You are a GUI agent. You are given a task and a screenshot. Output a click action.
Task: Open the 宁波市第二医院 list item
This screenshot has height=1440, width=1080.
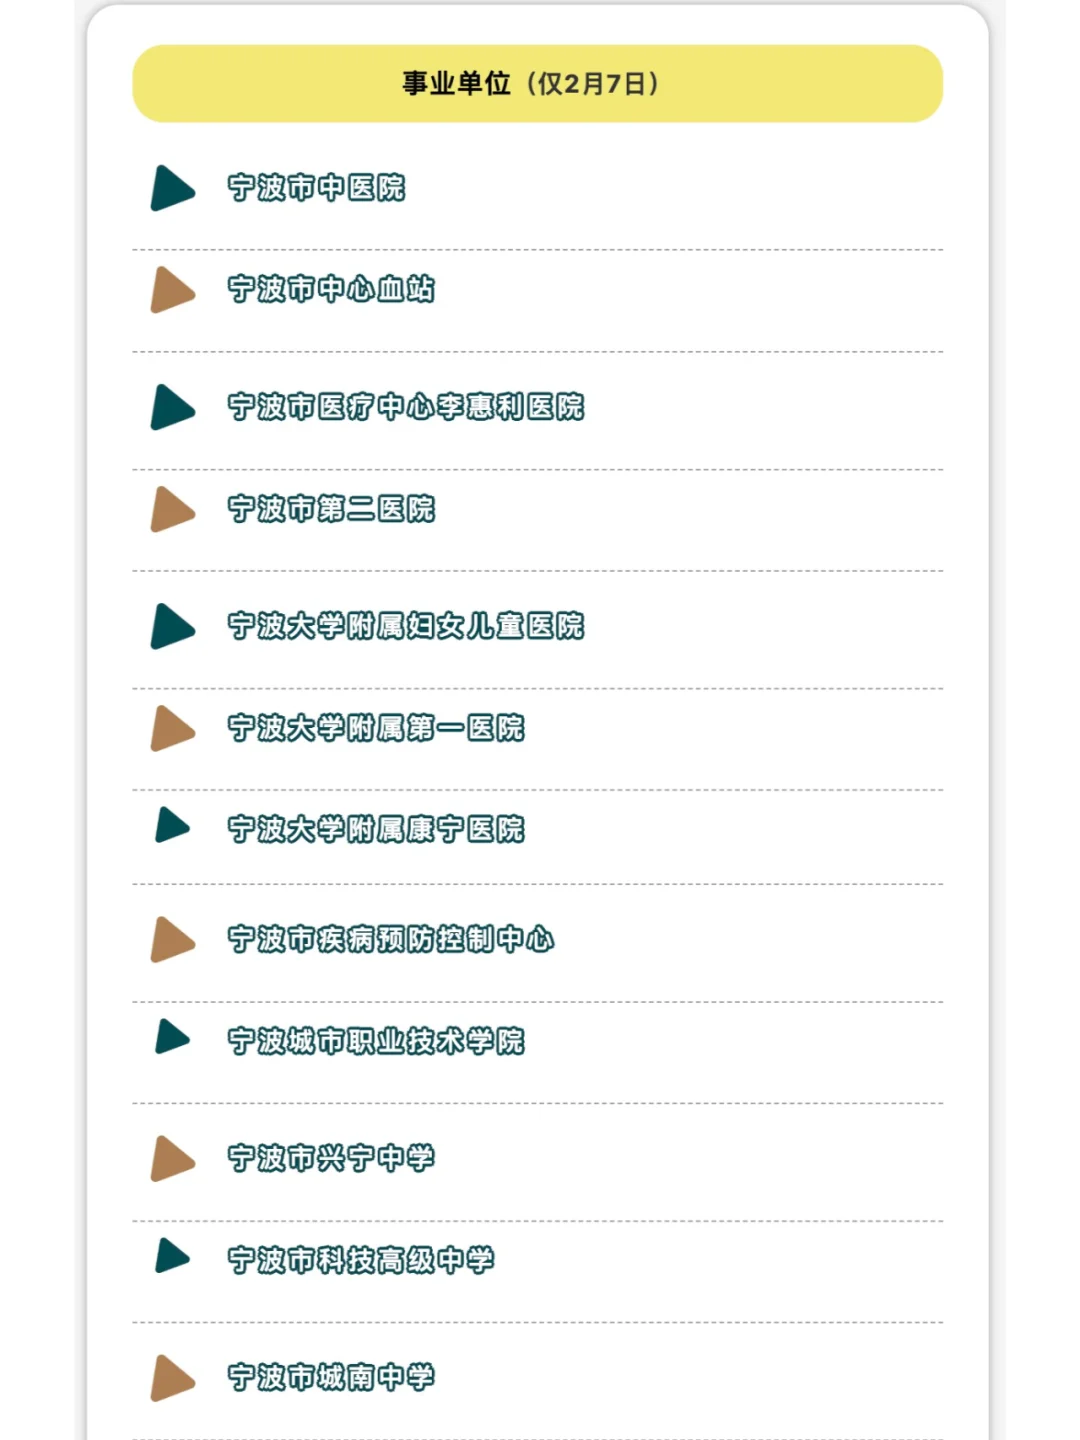(x=331, y=509)
